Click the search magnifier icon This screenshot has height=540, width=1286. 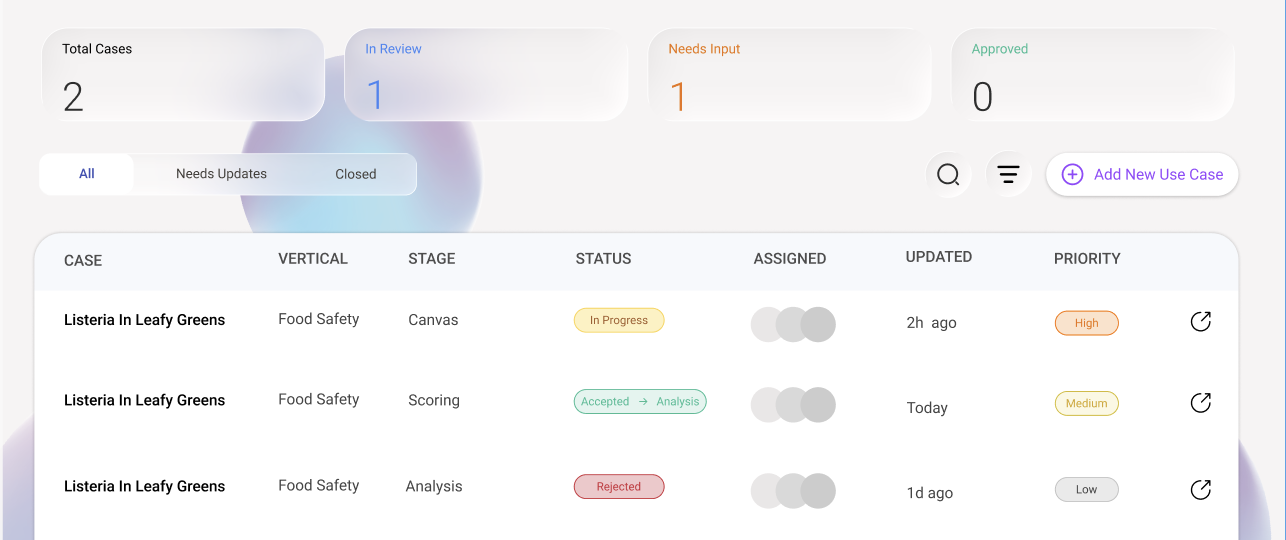tap(948, 175)
